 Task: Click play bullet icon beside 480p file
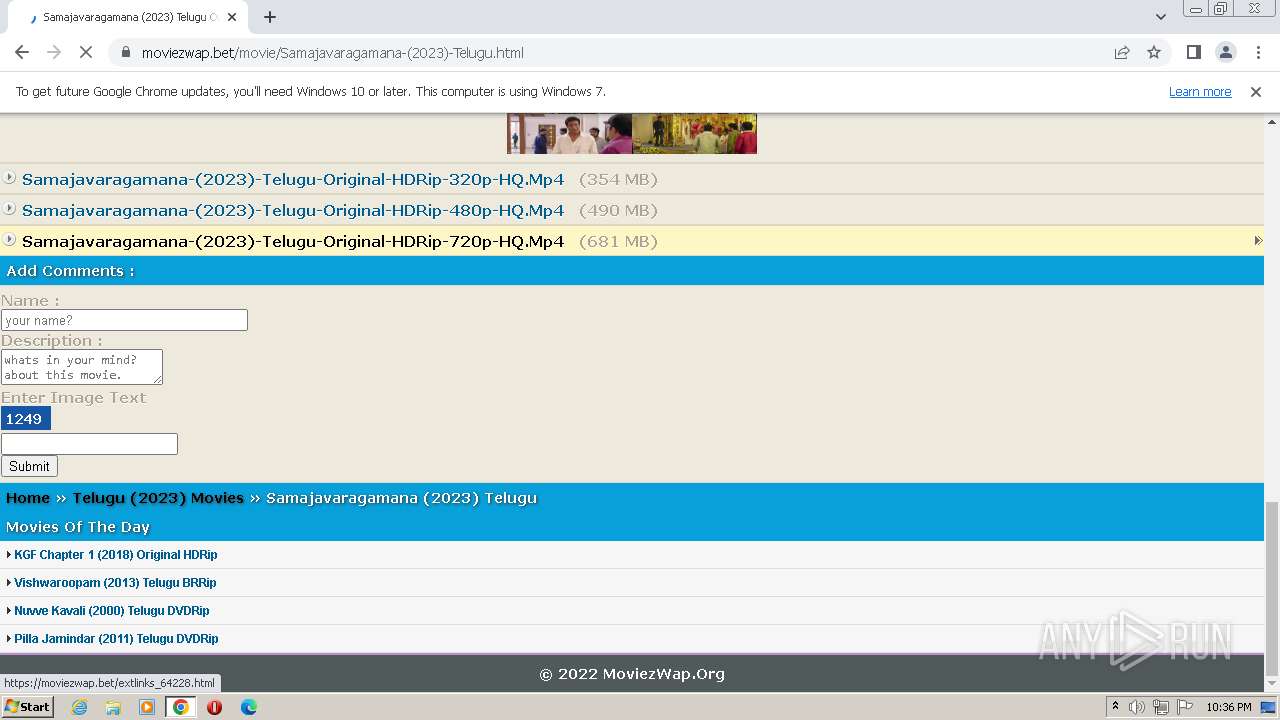(9, 209)
